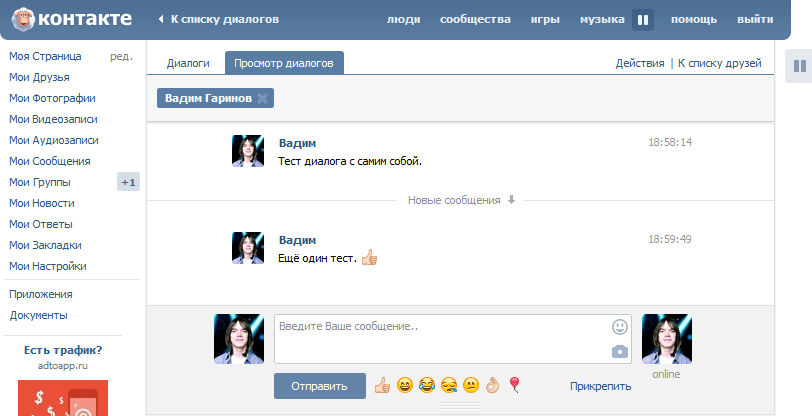Insert the tears of joy emoji
The width and height of the screenshot is (812, 416).
coord(426,385)
